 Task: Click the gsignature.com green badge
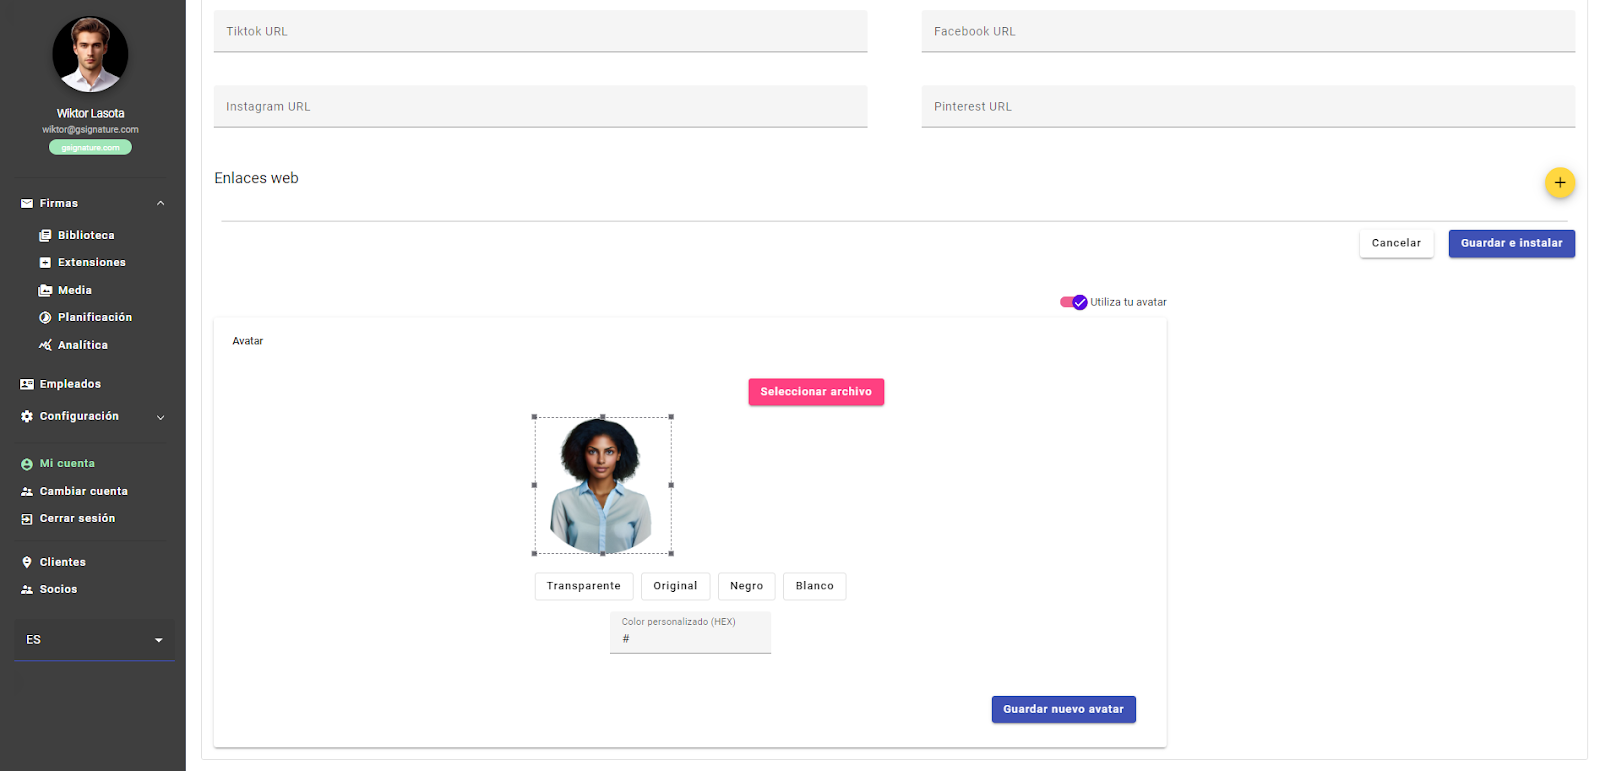90,147
